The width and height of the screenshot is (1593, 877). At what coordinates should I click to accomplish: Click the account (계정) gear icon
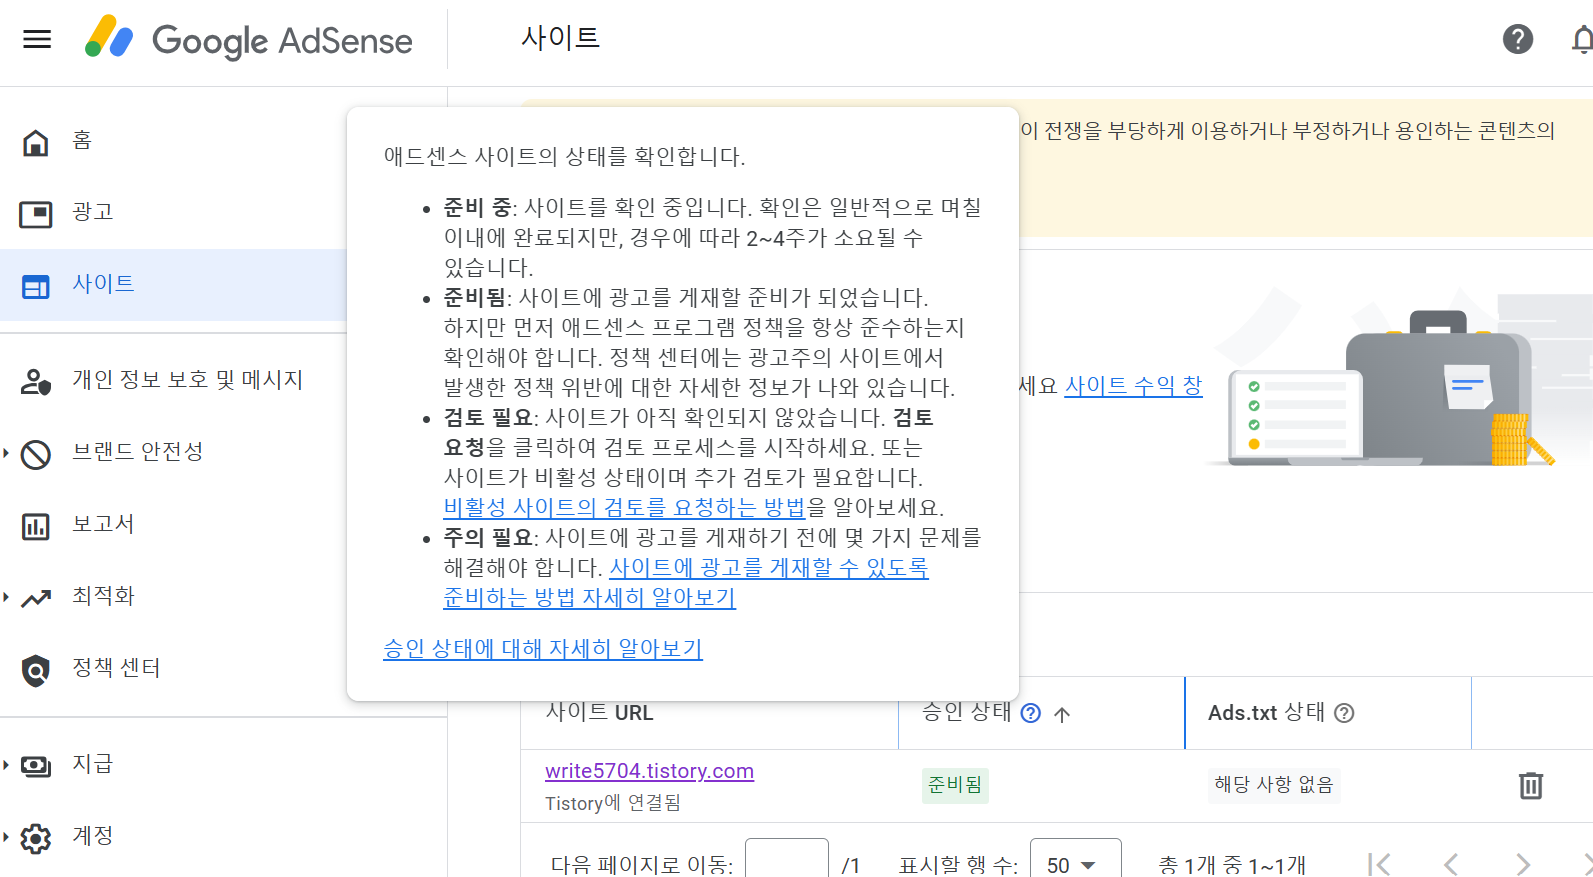click(36, 838)
